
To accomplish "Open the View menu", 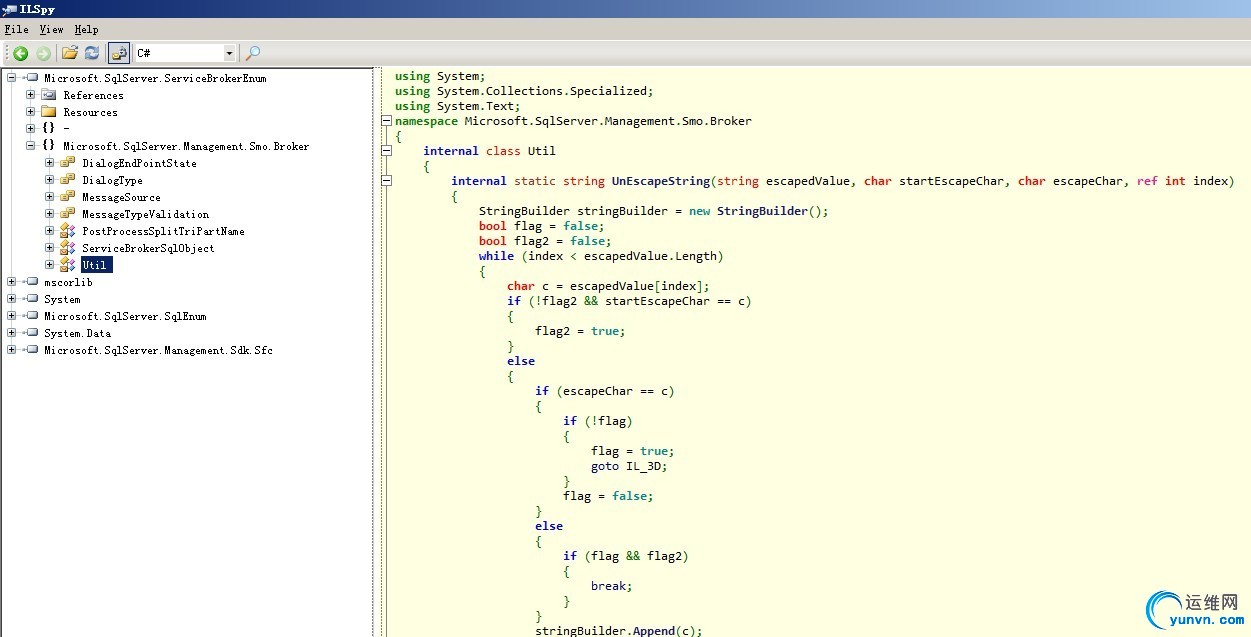I will pyautogui.click(x=51, y=30).
